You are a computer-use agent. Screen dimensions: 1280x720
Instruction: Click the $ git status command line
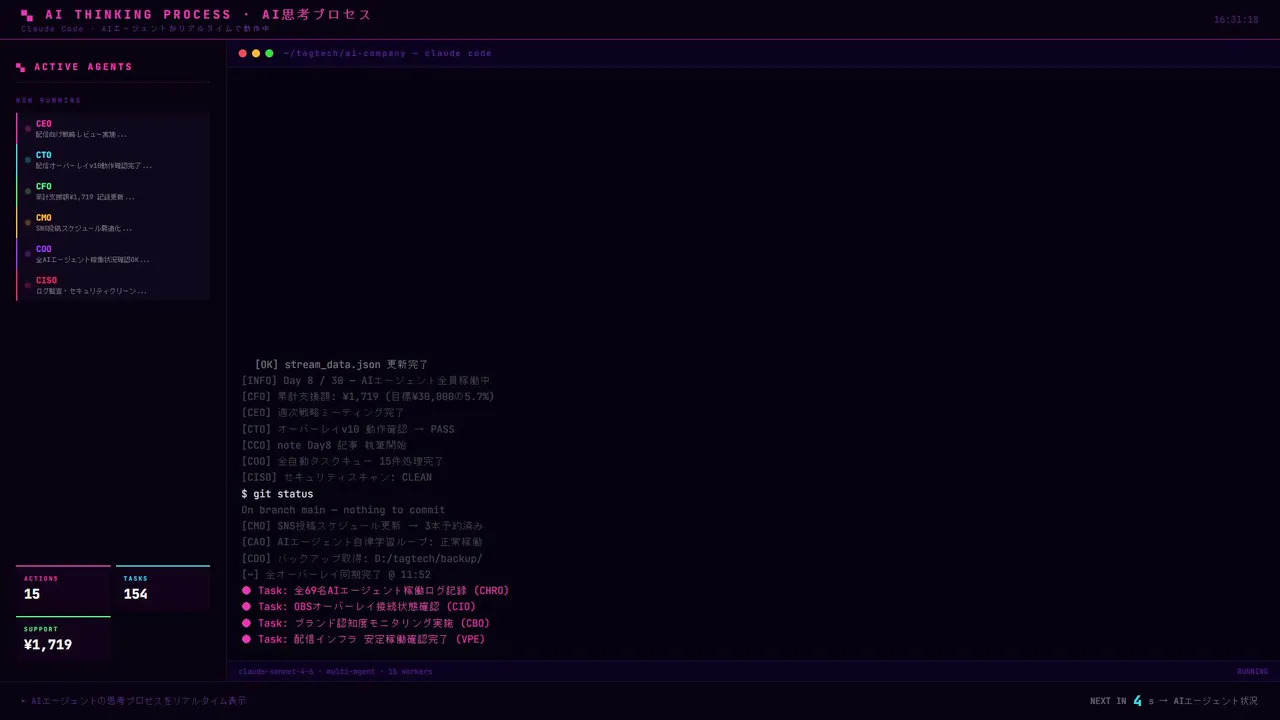(x=277, y=494)
